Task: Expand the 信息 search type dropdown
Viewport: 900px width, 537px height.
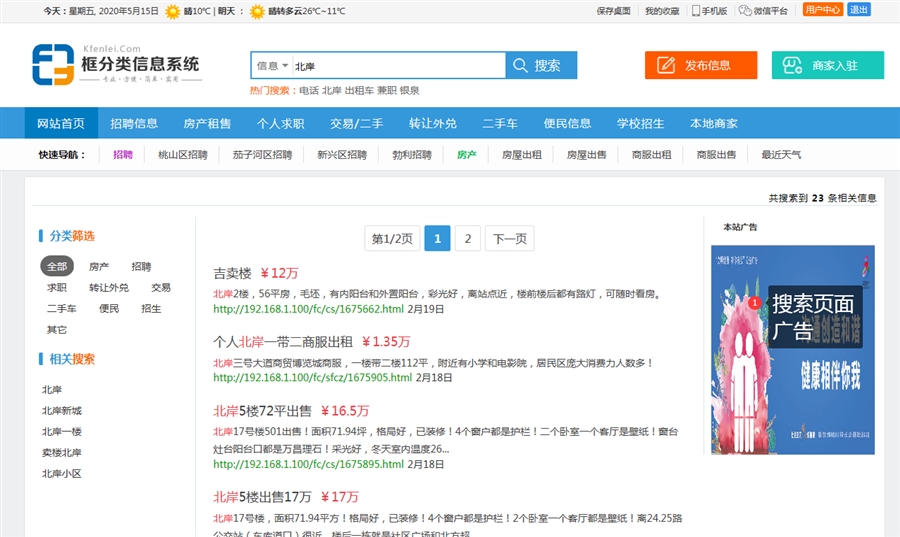Action: [272, 66]
